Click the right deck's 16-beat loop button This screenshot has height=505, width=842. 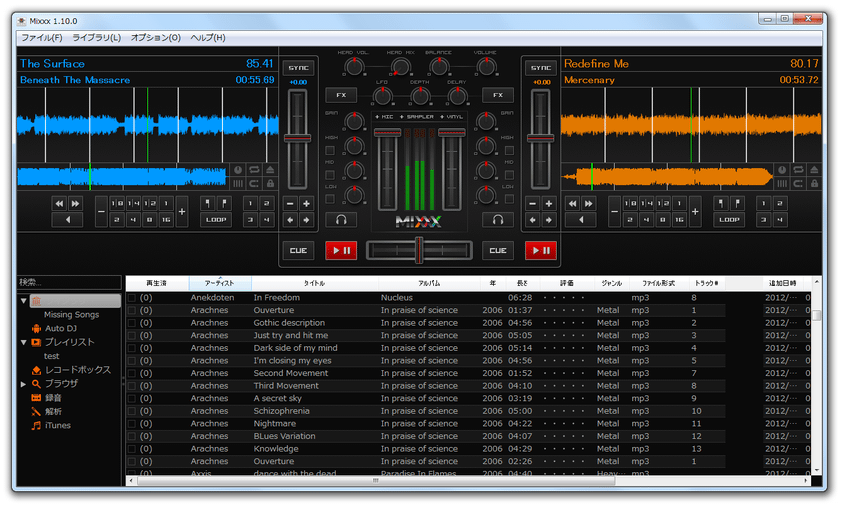[679, 220]
